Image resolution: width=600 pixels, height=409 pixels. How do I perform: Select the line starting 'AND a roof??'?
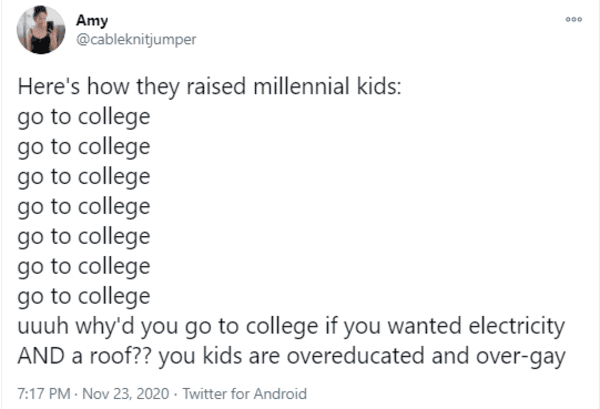[x=292, y=356]
